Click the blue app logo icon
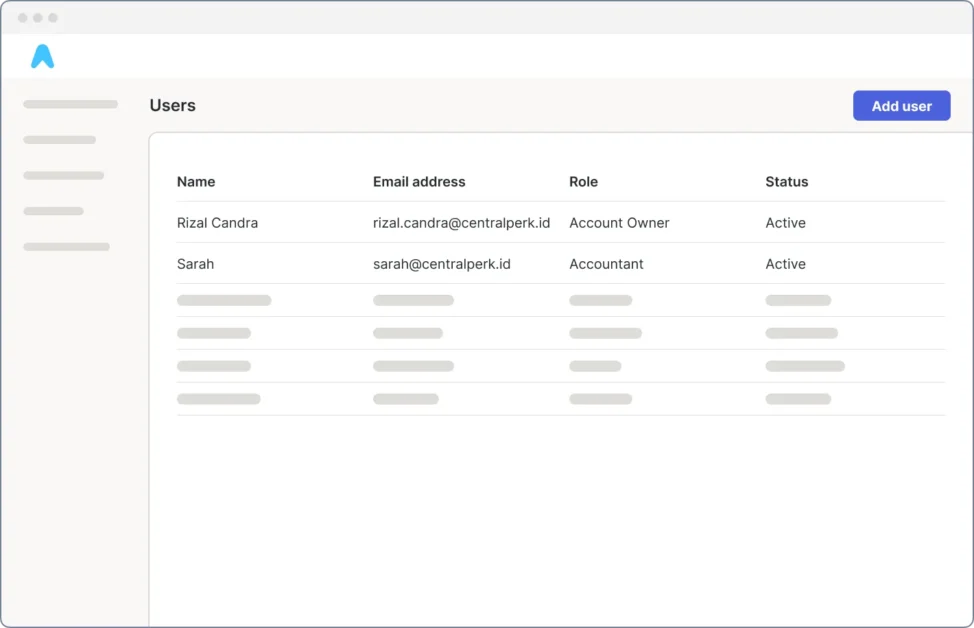The height and width of the screenshot is (628, 974). click(x=42, y=57)
